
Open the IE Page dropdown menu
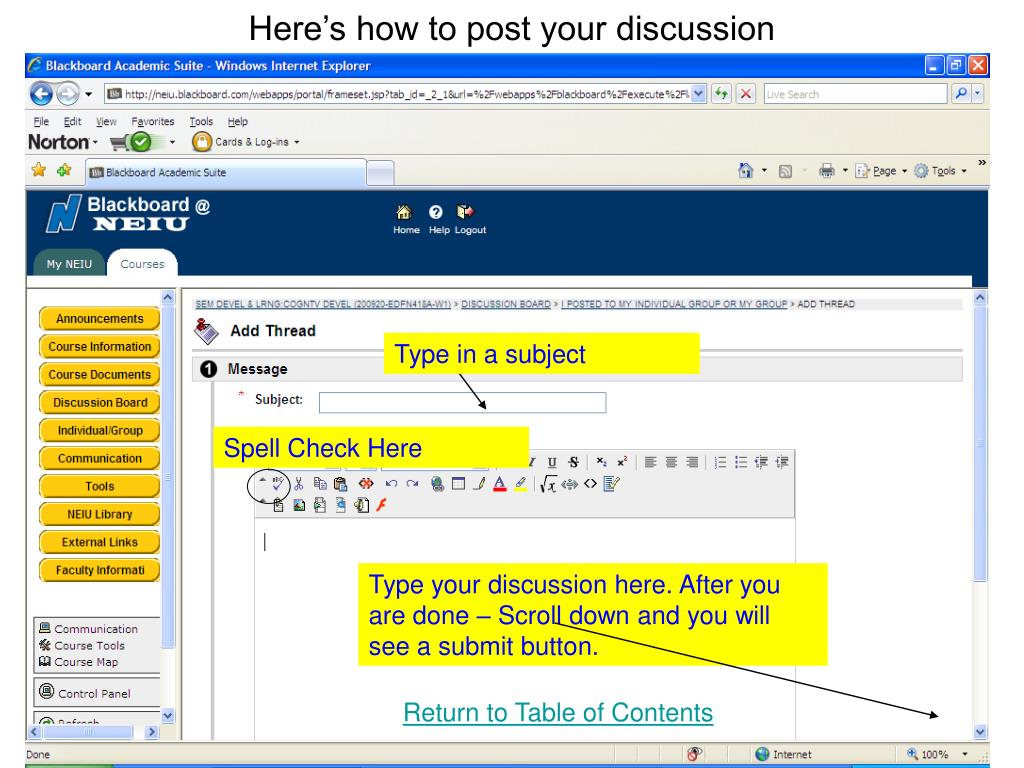click(x=882, y=171)
